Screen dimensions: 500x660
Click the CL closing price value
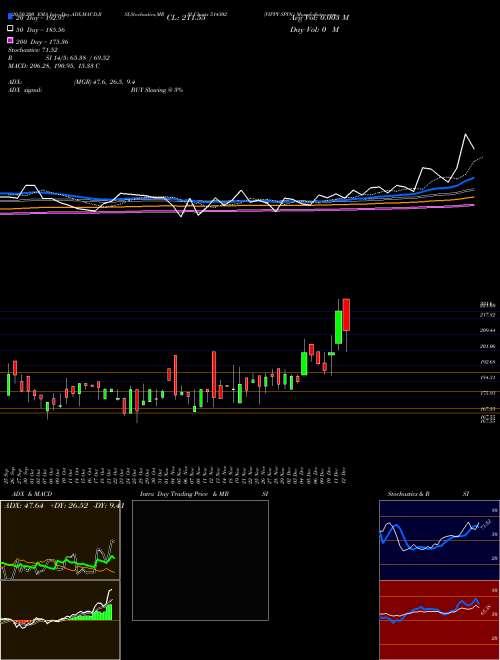[186, 18]
